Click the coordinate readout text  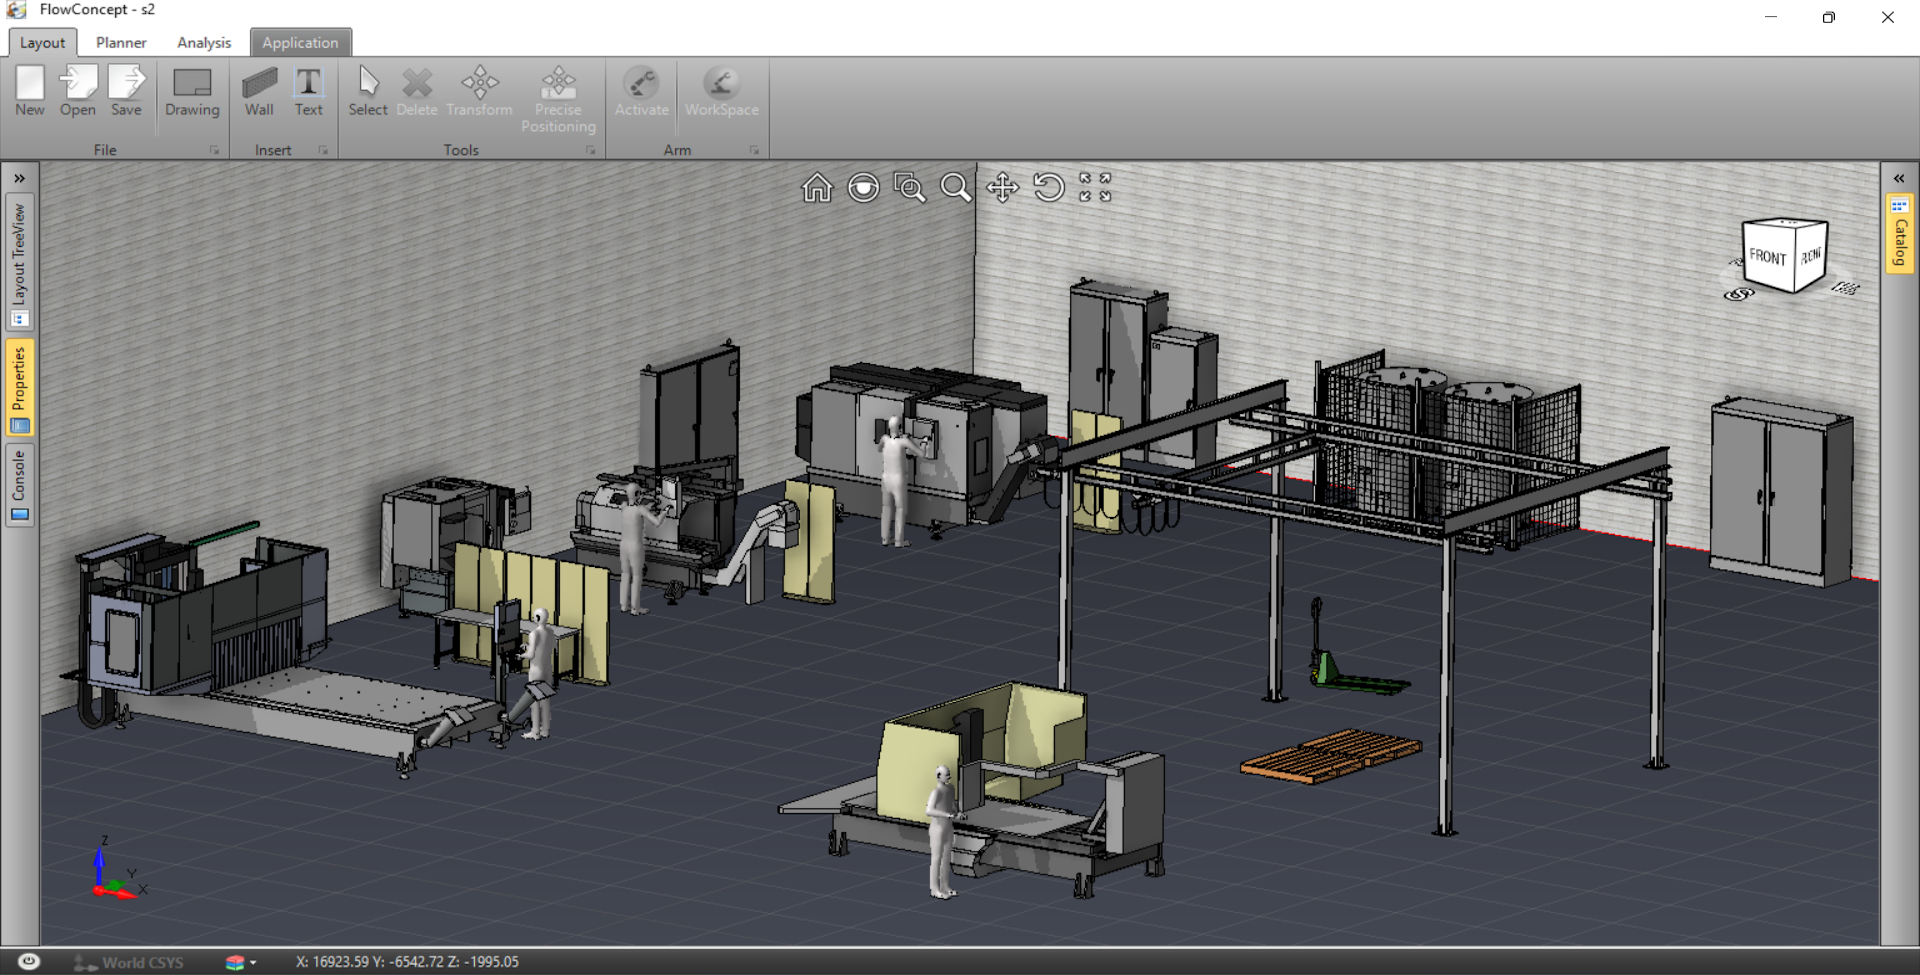click(x=407, y=962)
